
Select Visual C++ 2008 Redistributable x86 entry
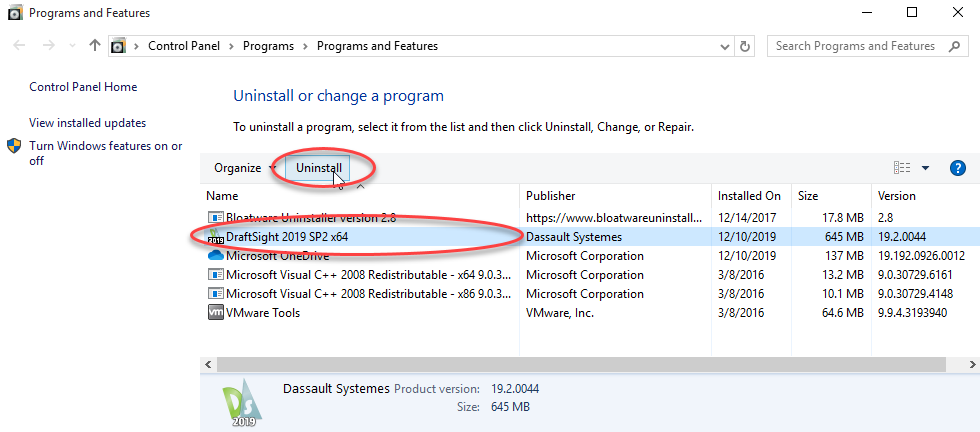pos(369,294)
